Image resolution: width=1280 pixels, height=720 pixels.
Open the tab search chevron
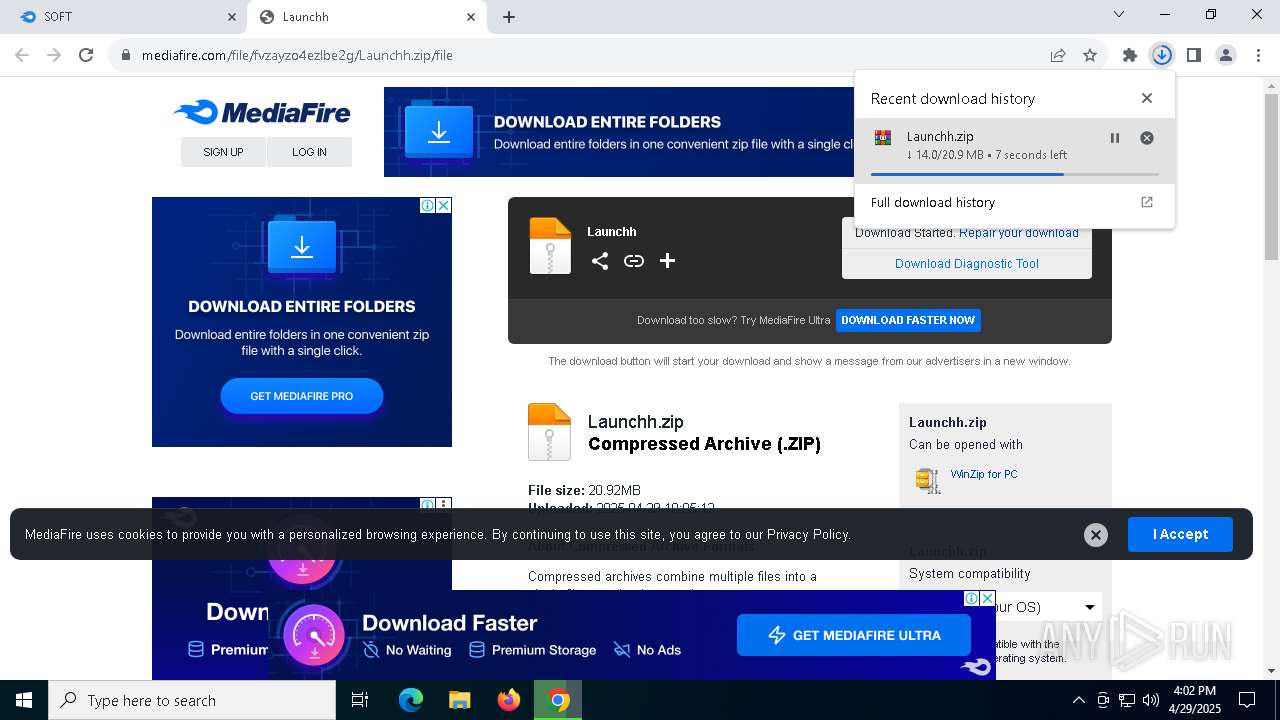pyautogui.click(x=1119, y=14)
